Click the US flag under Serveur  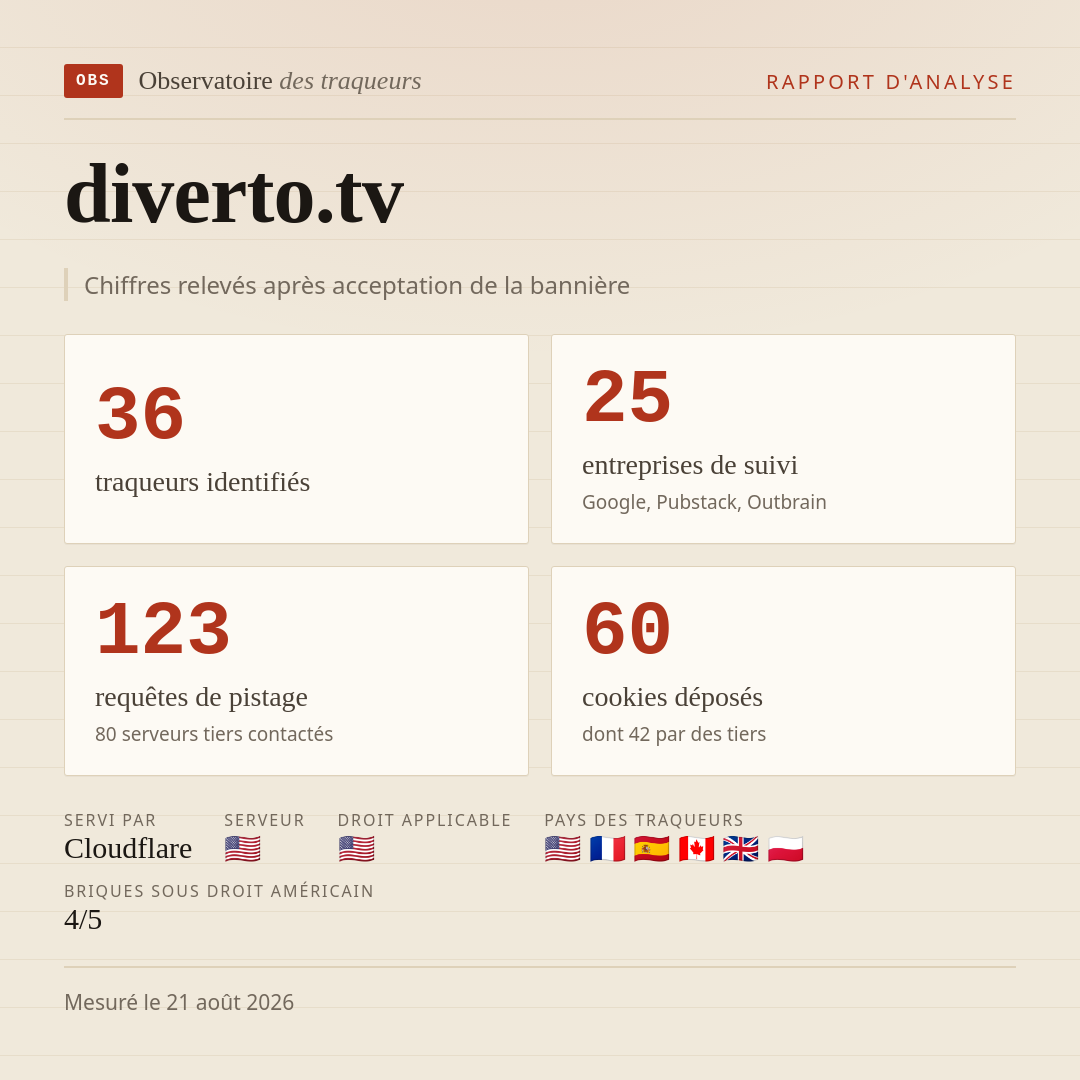[242, 849]
